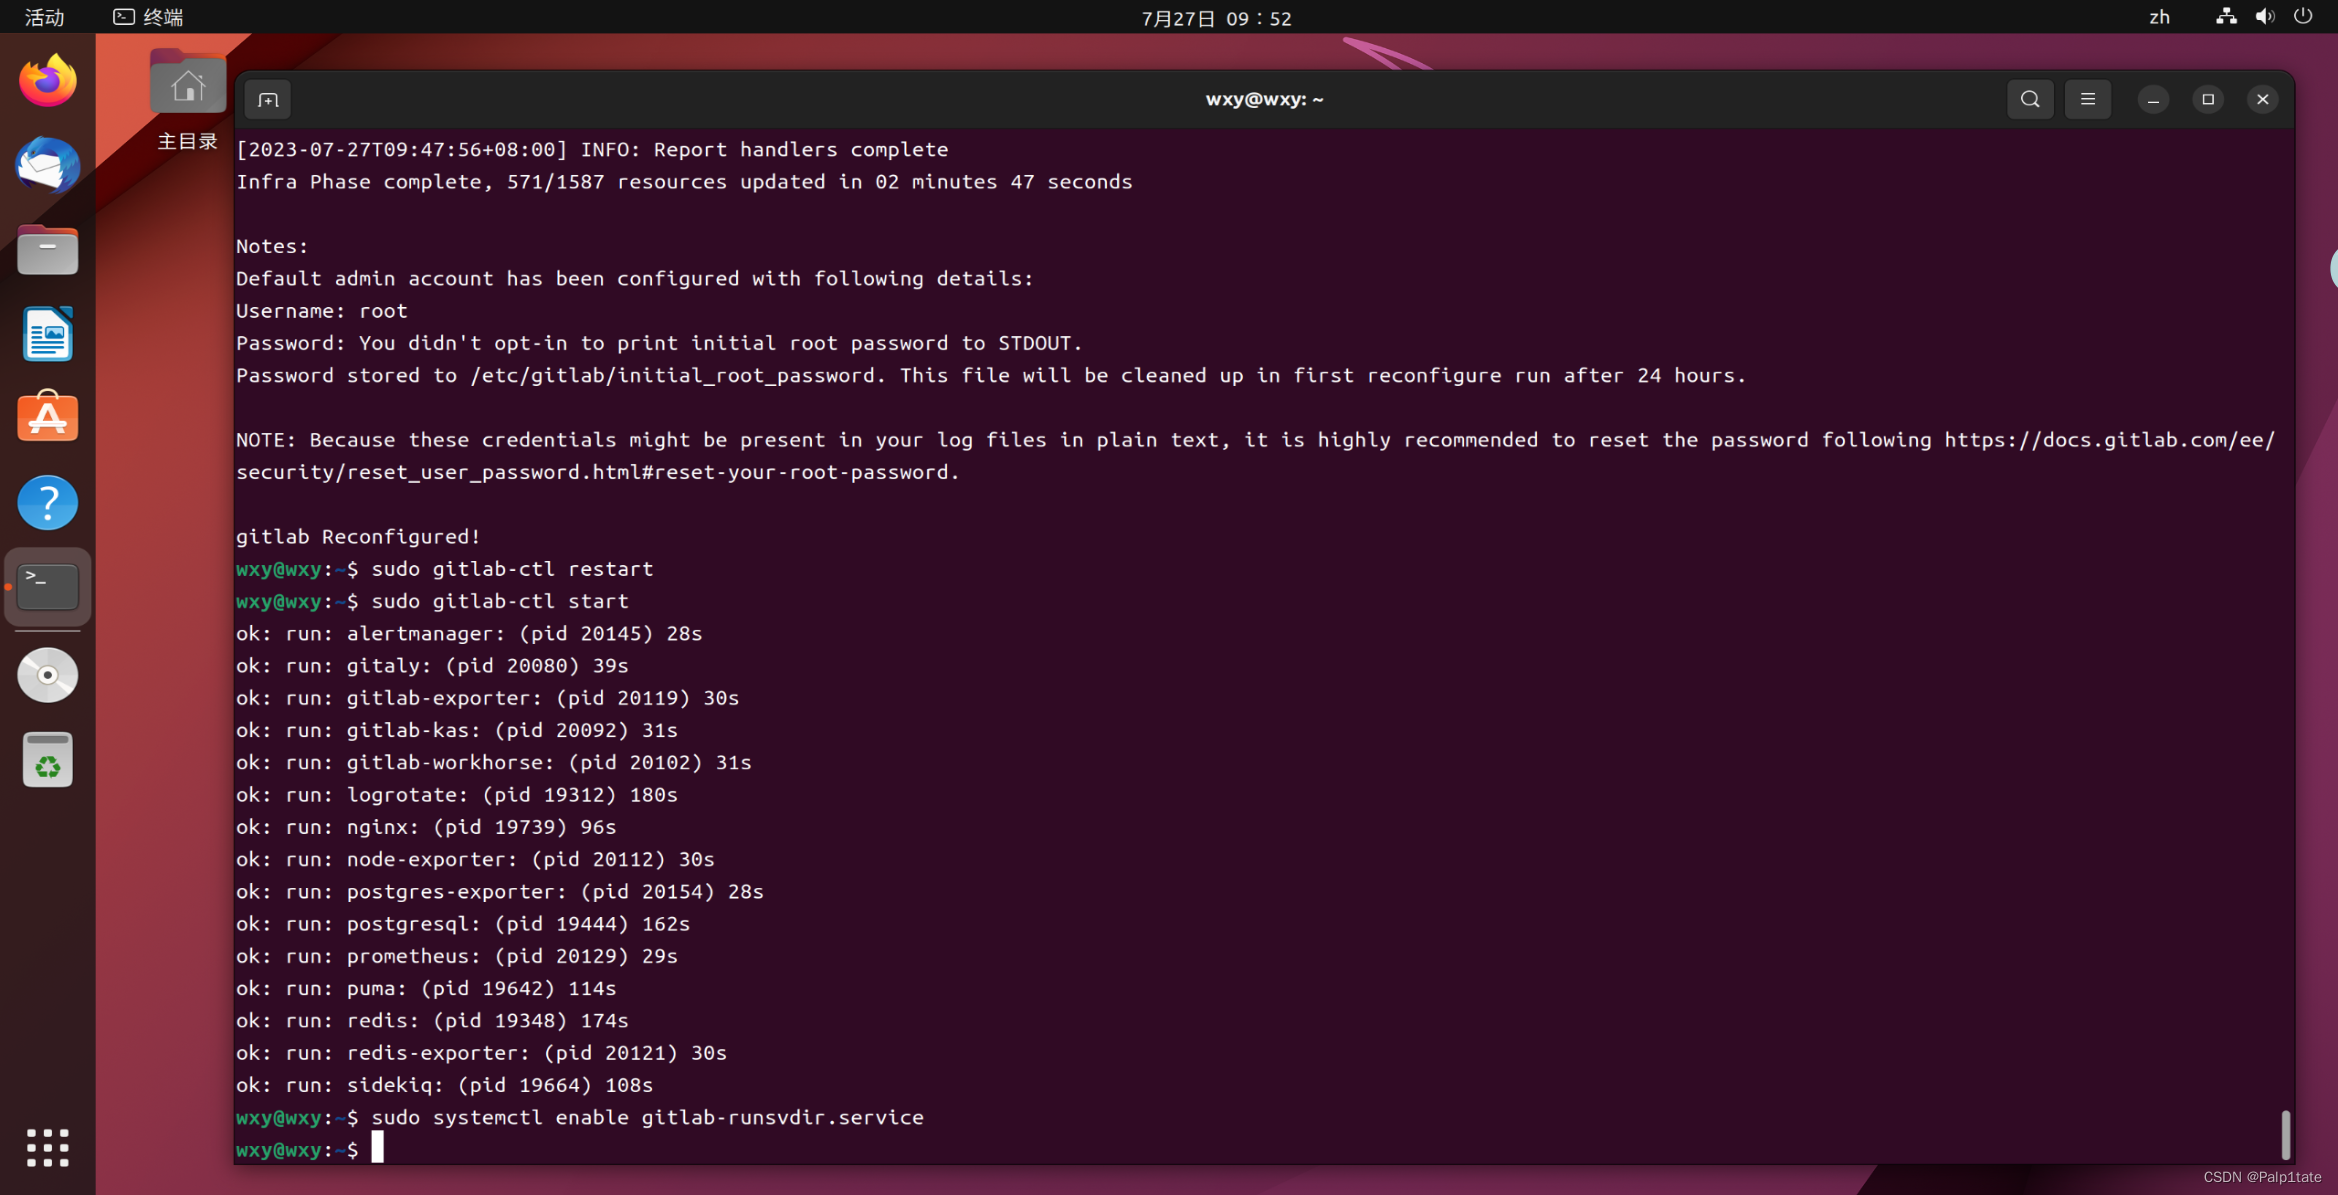
Task: Click the postgresql 162s line
Action: pyautogui.click(x=463, y=924)
